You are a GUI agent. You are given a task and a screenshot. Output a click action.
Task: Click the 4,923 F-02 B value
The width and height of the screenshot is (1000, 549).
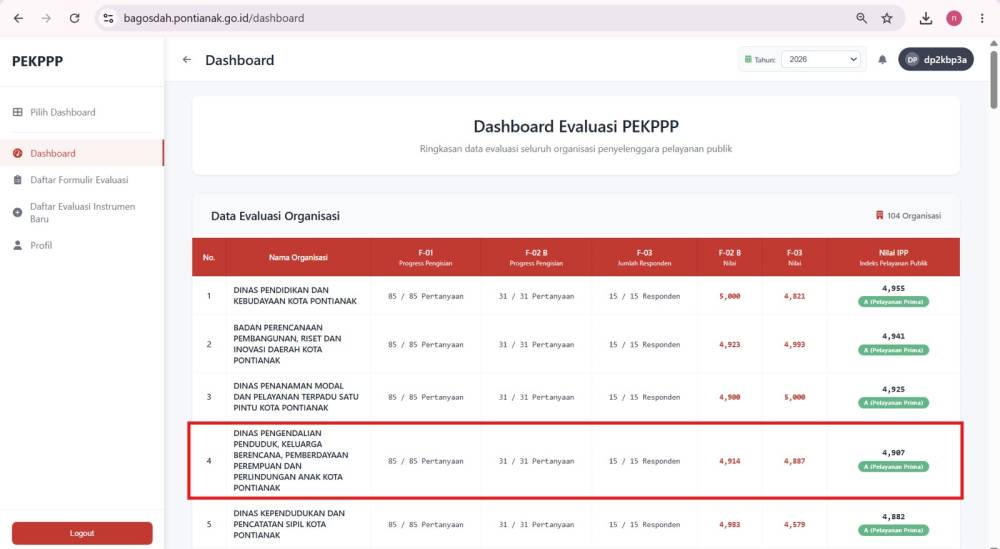point(730,345)
